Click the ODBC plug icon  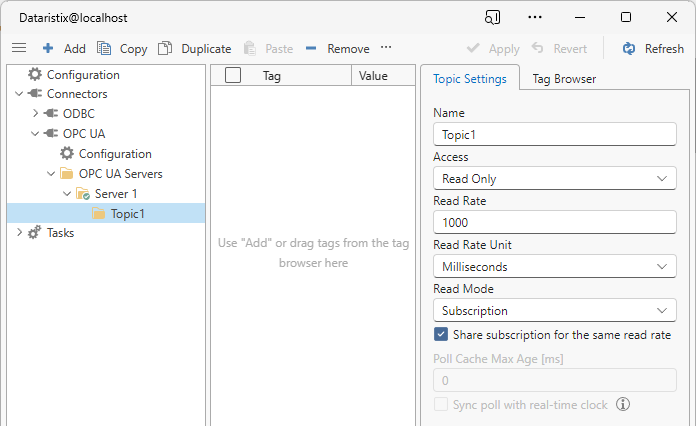tap(51, 113)
